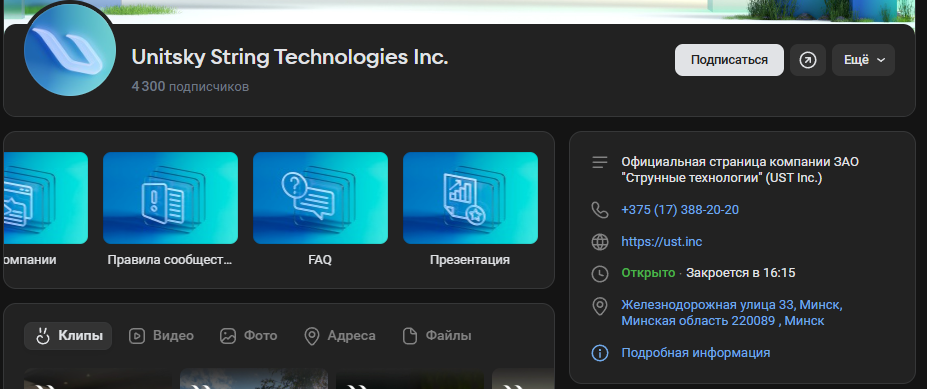Open the Правила сообщества menu tile
The image size is (927, 389).
click(x=170, y=198)
